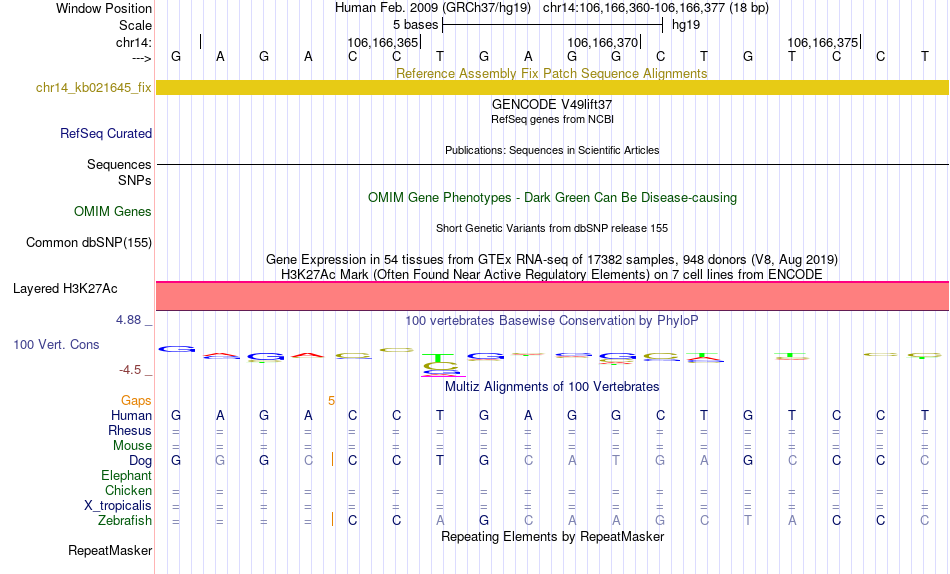
Task: Select the RepeatMasker track label
Action: pyautogui.click(x=110, y=550)
